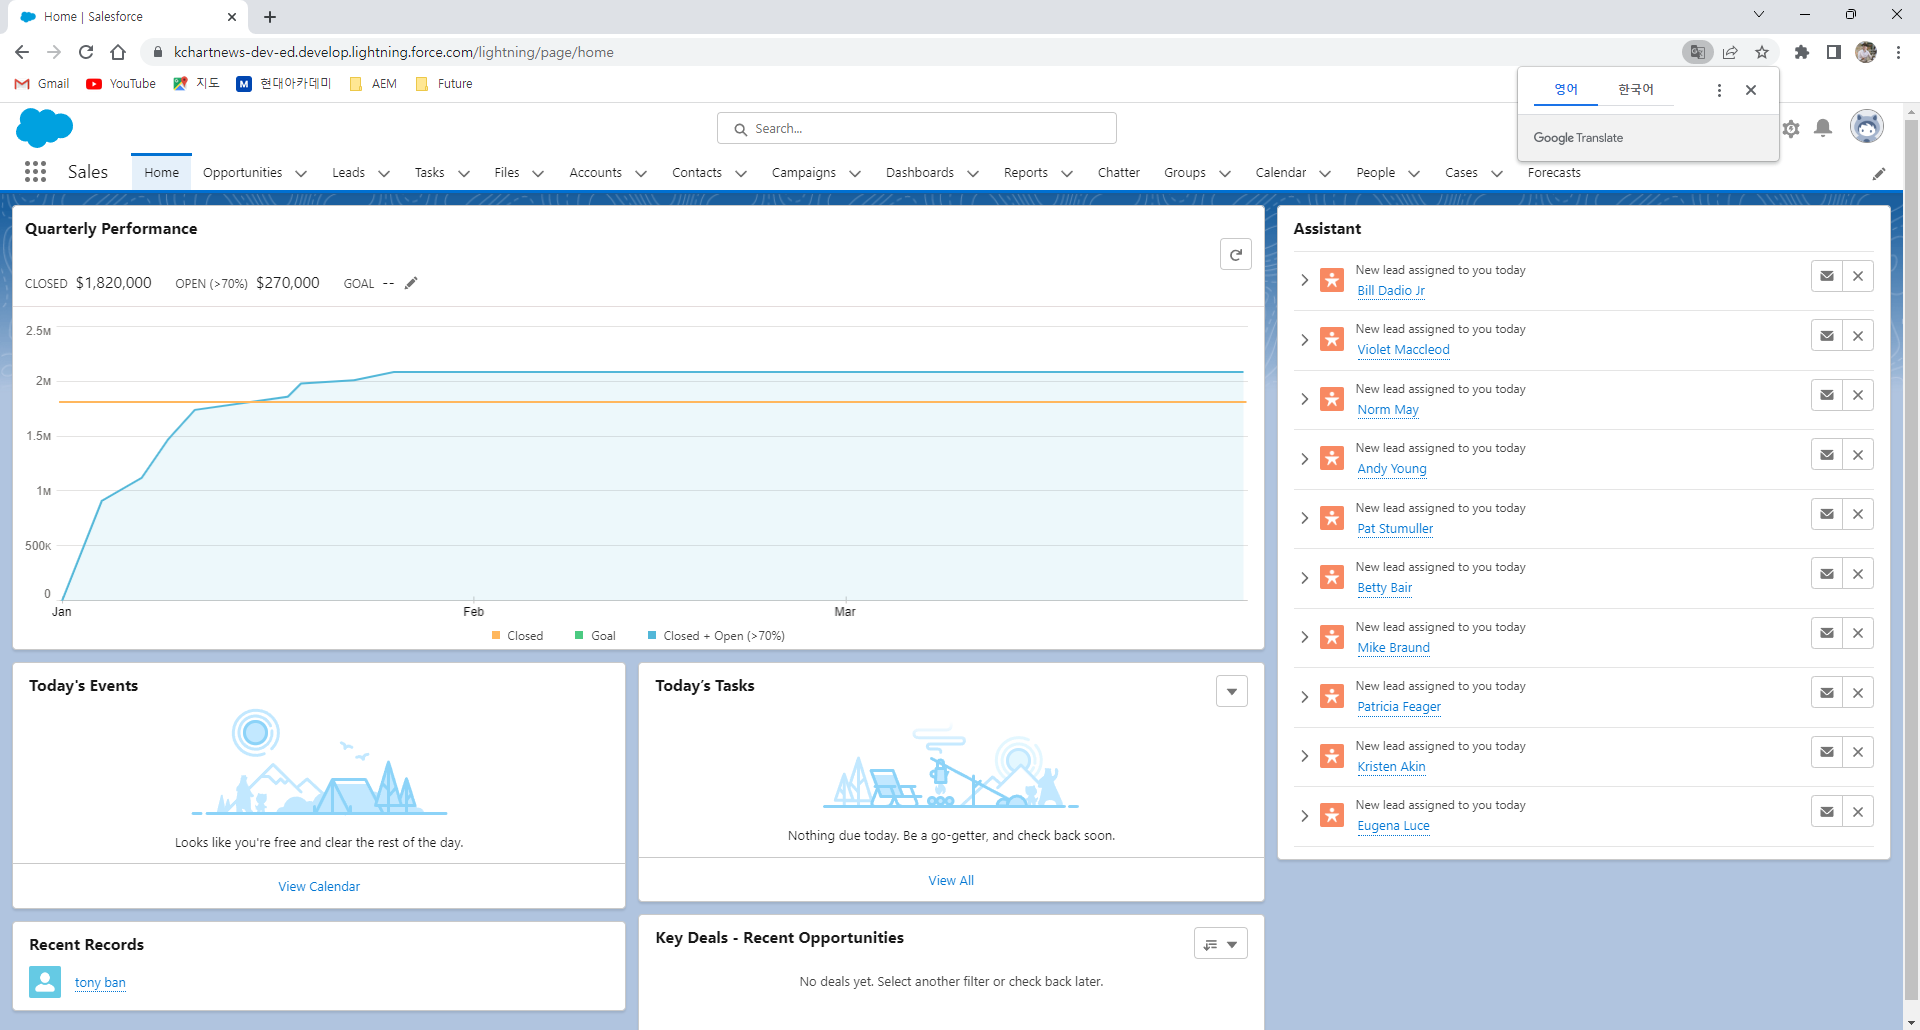Open the user profile avatar
This screenshot has width=1920, height=1030.
click(x=1867, y=127)
